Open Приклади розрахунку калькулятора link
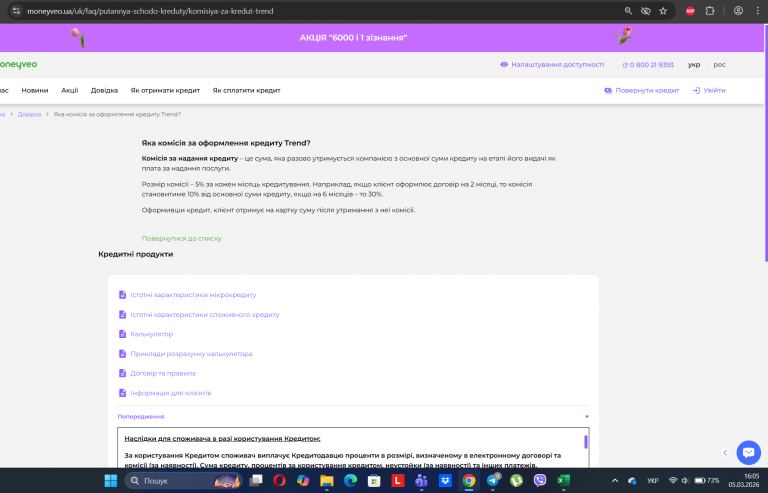The width and height of the screenshot is (768, 493). pyautogui.click(x=191, y=353)
